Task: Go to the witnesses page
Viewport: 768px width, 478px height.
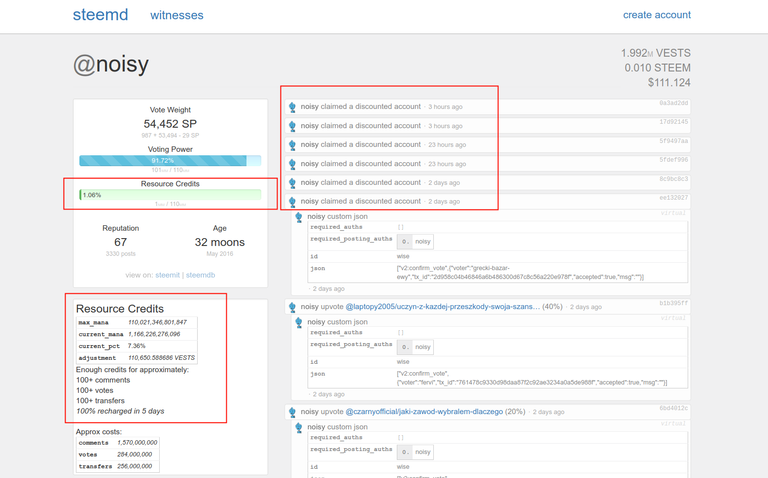Action: pos(177,15)
